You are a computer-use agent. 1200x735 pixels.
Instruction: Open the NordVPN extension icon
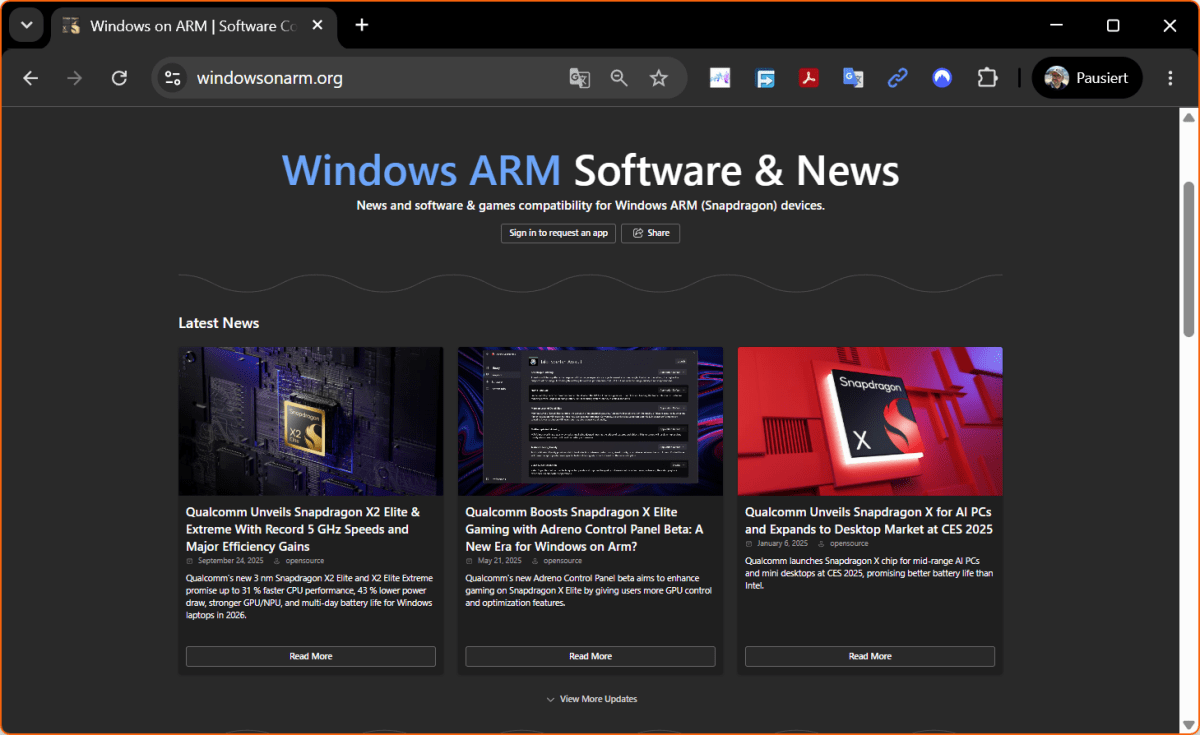point(942,78)
